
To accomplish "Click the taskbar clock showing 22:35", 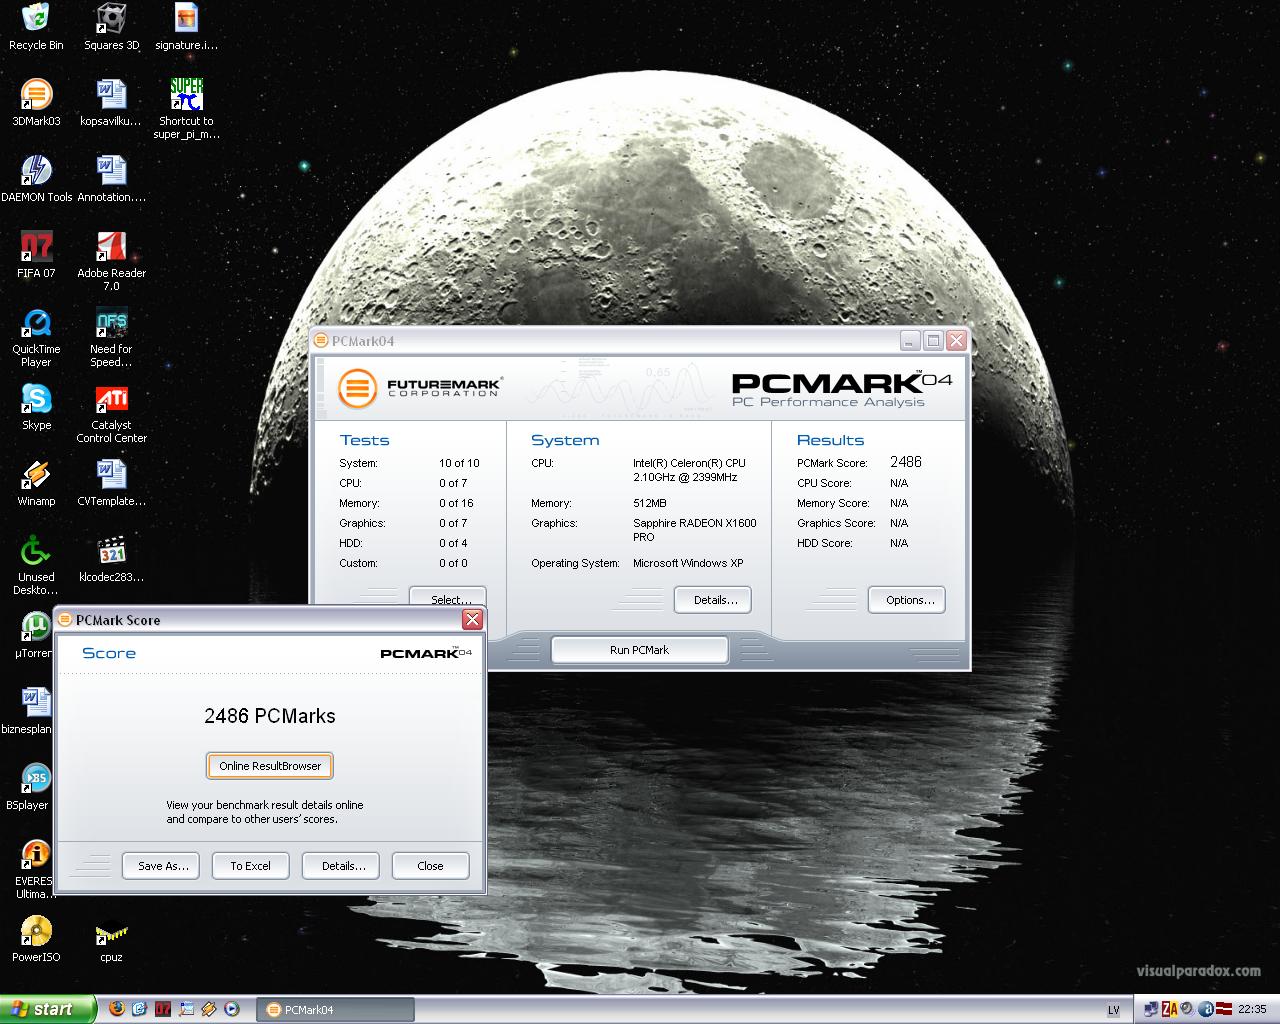I will click(x=1252, y=1010).
